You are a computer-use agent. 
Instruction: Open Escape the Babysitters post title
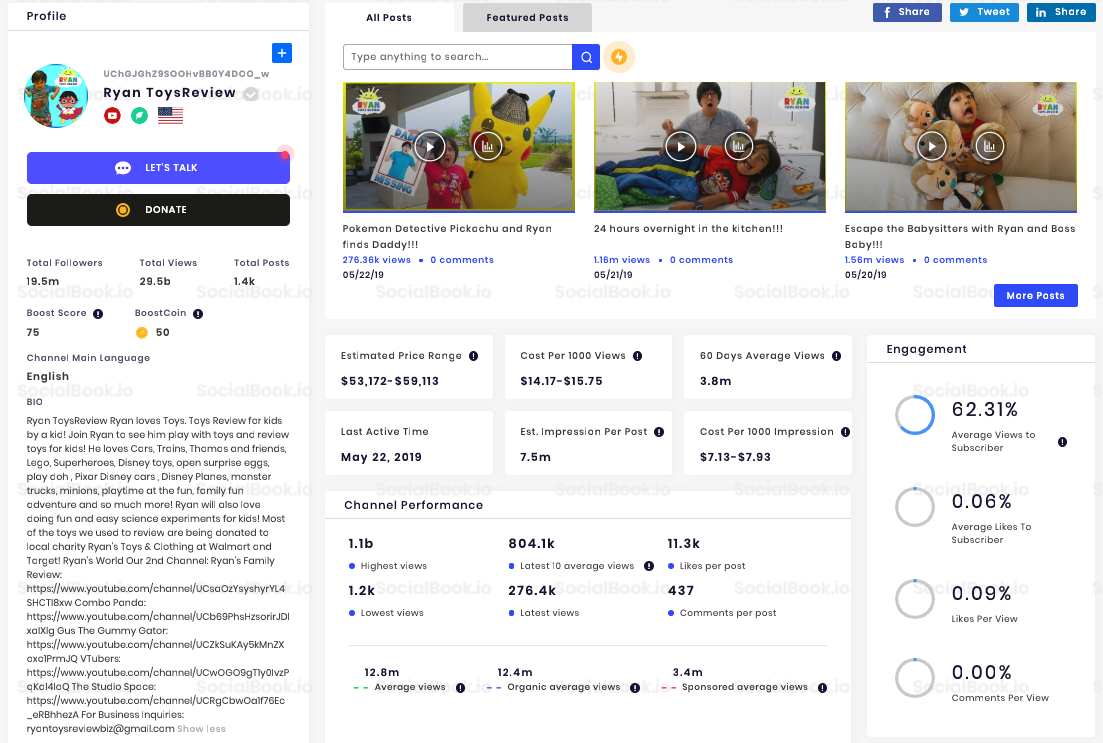pyautogui.click(x=959, y=236)
